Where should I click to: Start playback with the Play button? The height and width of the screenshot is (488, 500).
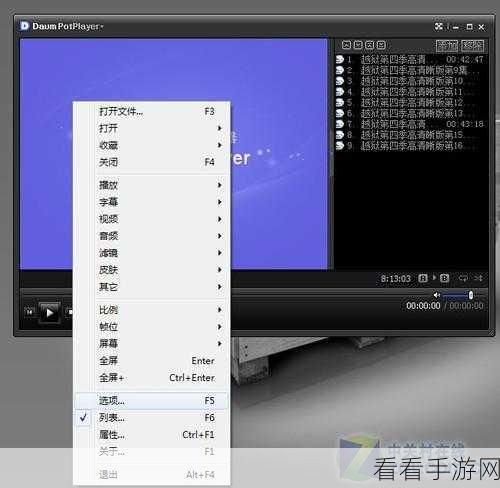tap(50, 313)
